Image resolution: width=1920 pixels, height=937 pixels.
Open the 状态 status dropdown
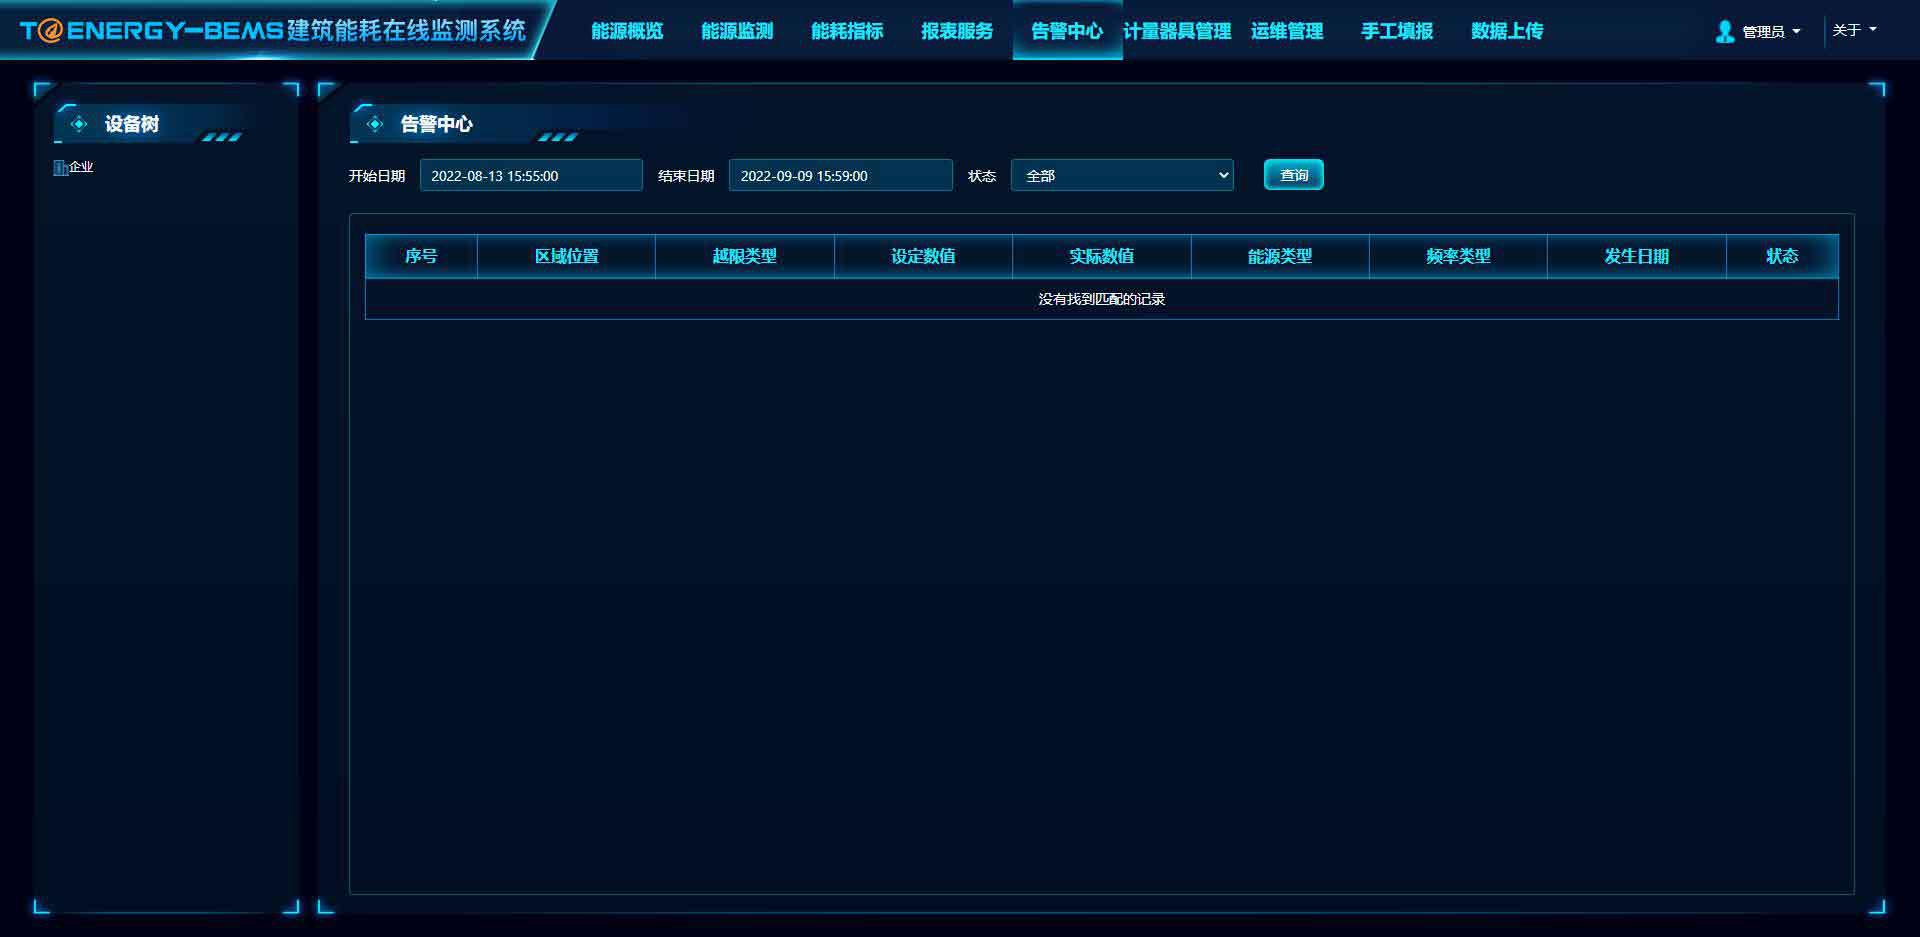tap(1122, 175)
